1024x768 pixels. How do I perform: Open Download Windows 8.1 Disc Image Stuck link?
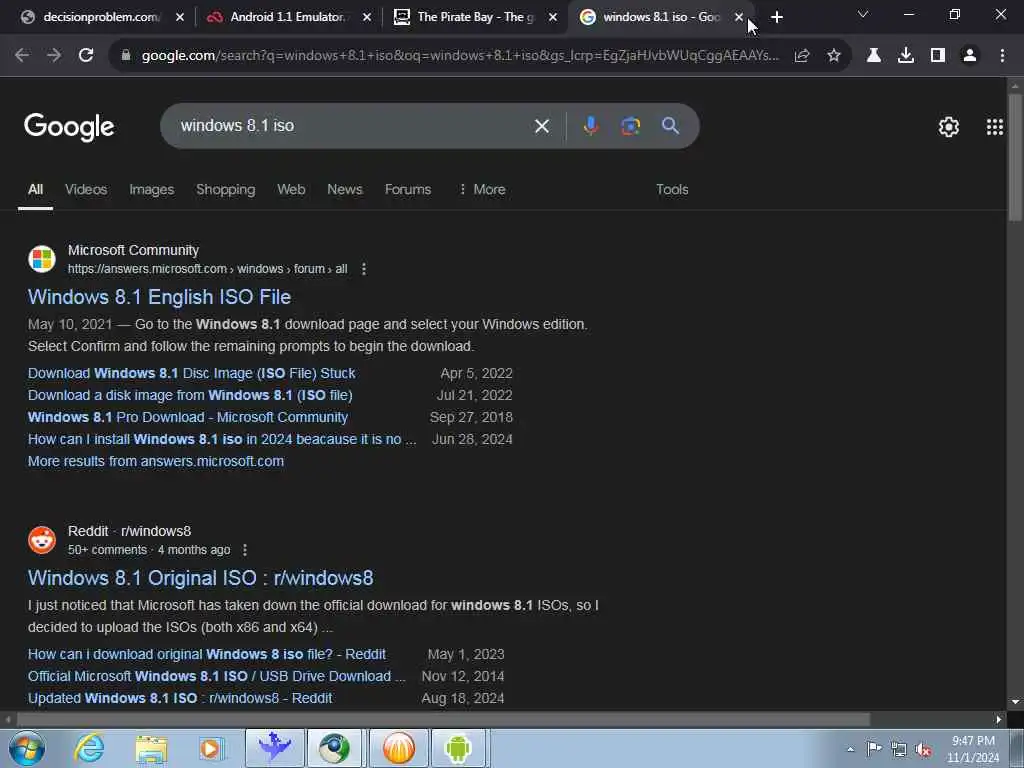tap(191, 374)
